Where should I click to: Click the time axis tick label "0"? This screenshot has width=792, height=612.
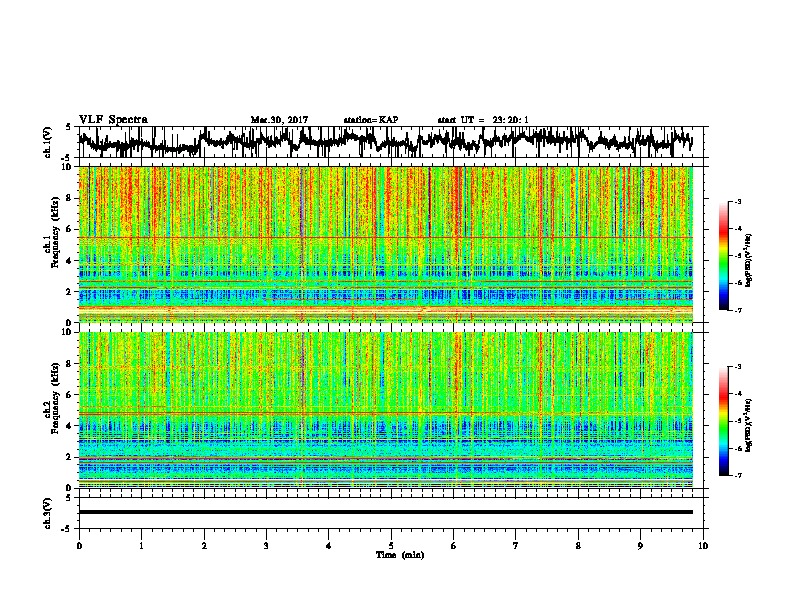tap(79, 546)
